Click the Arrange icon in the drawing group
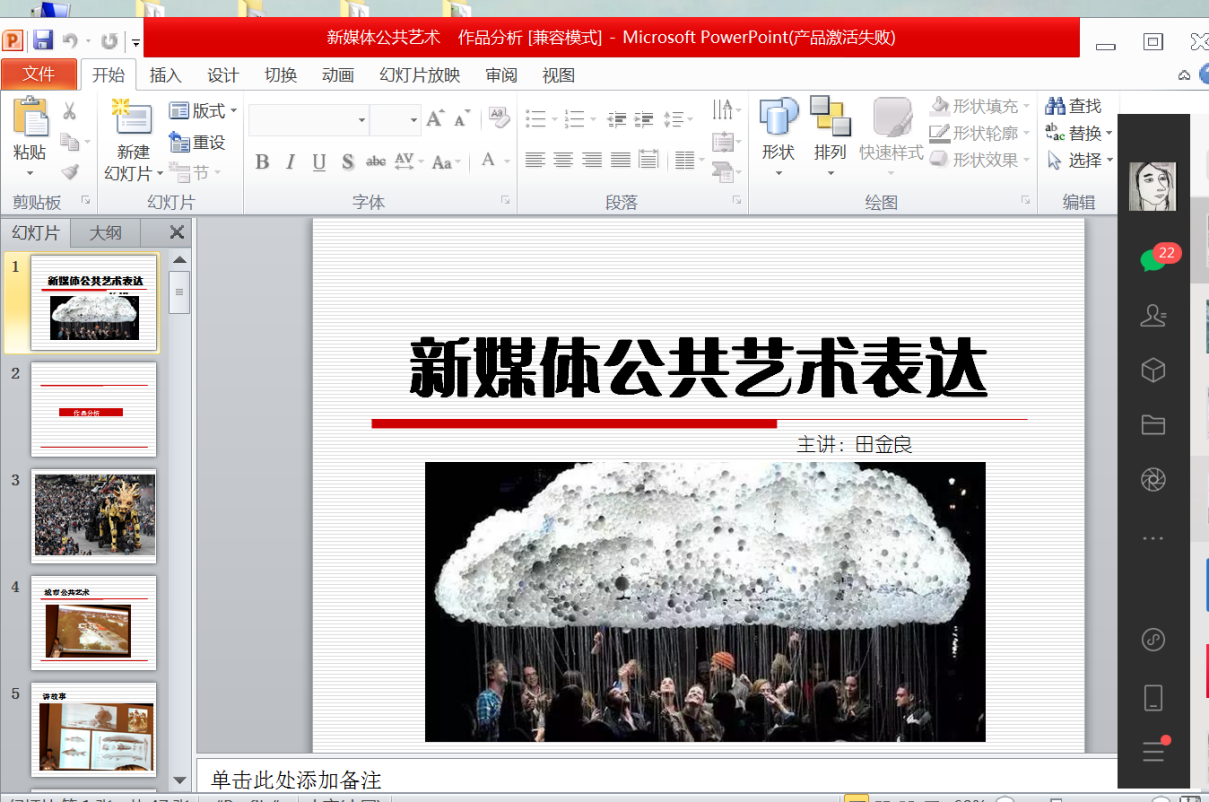The width and height of the screenshot is (1209, 802). click(830, 116)
